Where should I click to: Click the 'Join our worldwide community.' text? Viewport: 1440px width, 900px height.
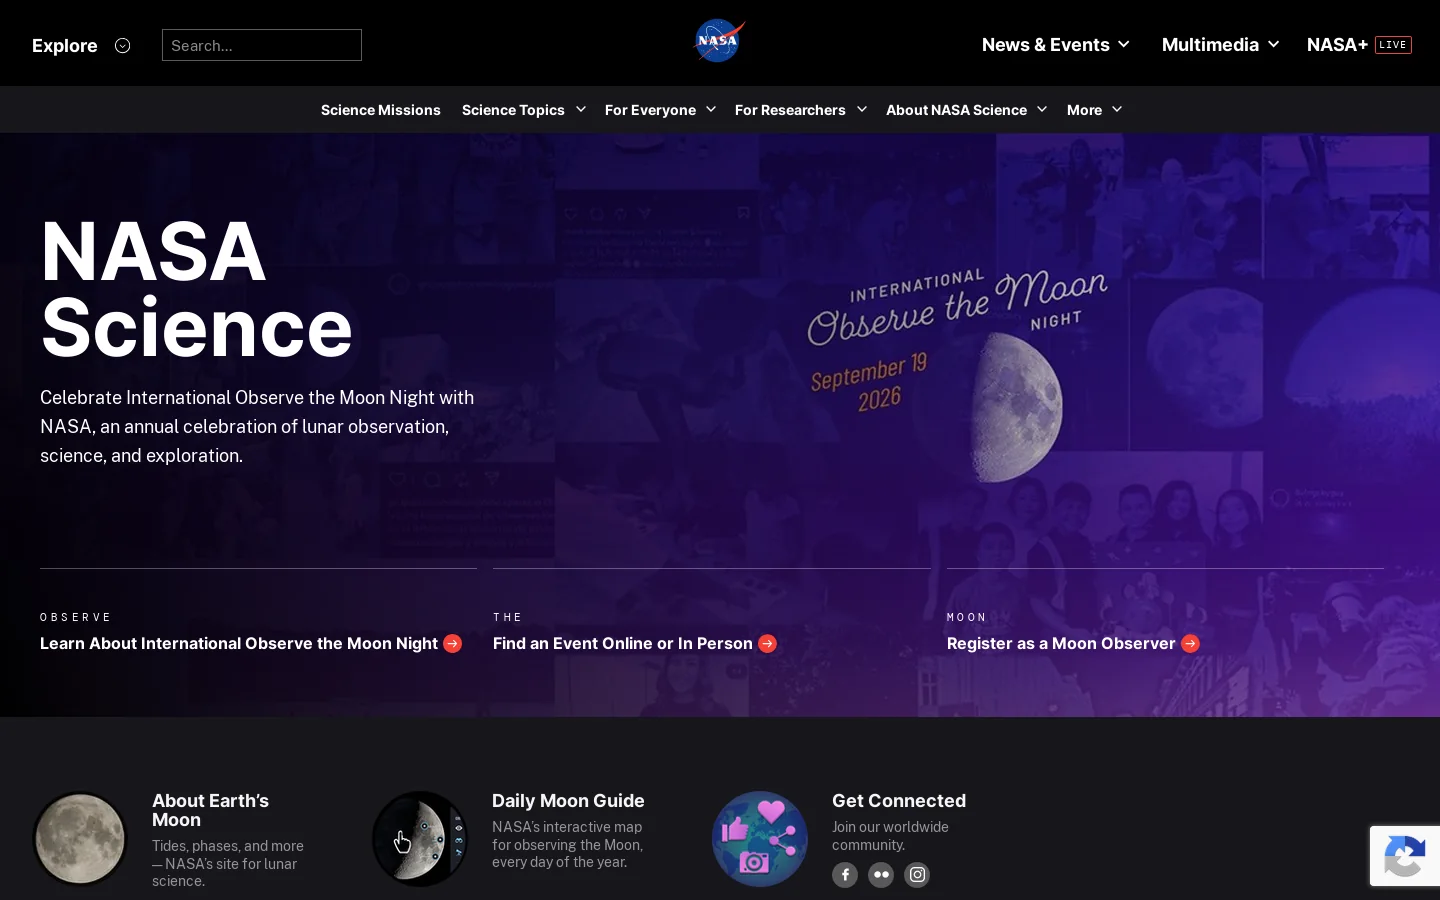pos(890,836)
